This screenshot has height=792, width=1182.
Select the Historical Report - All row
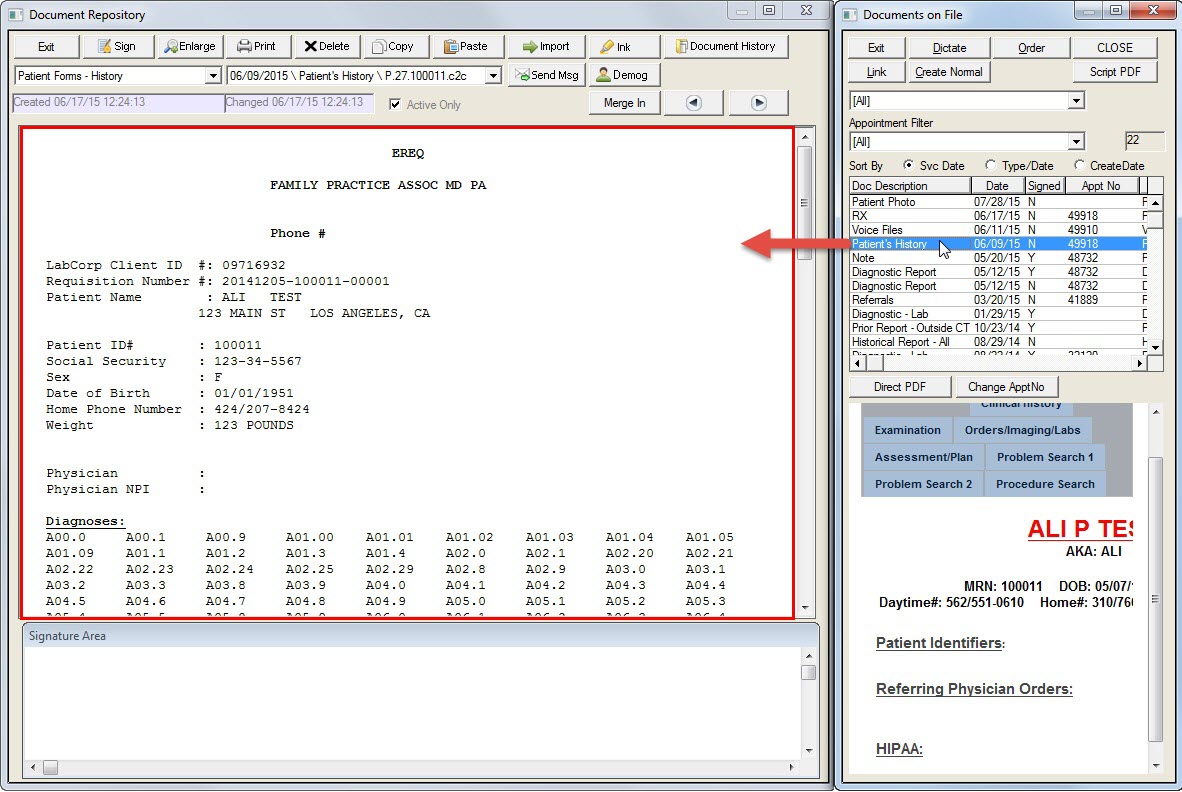click(x=999, y=342)
